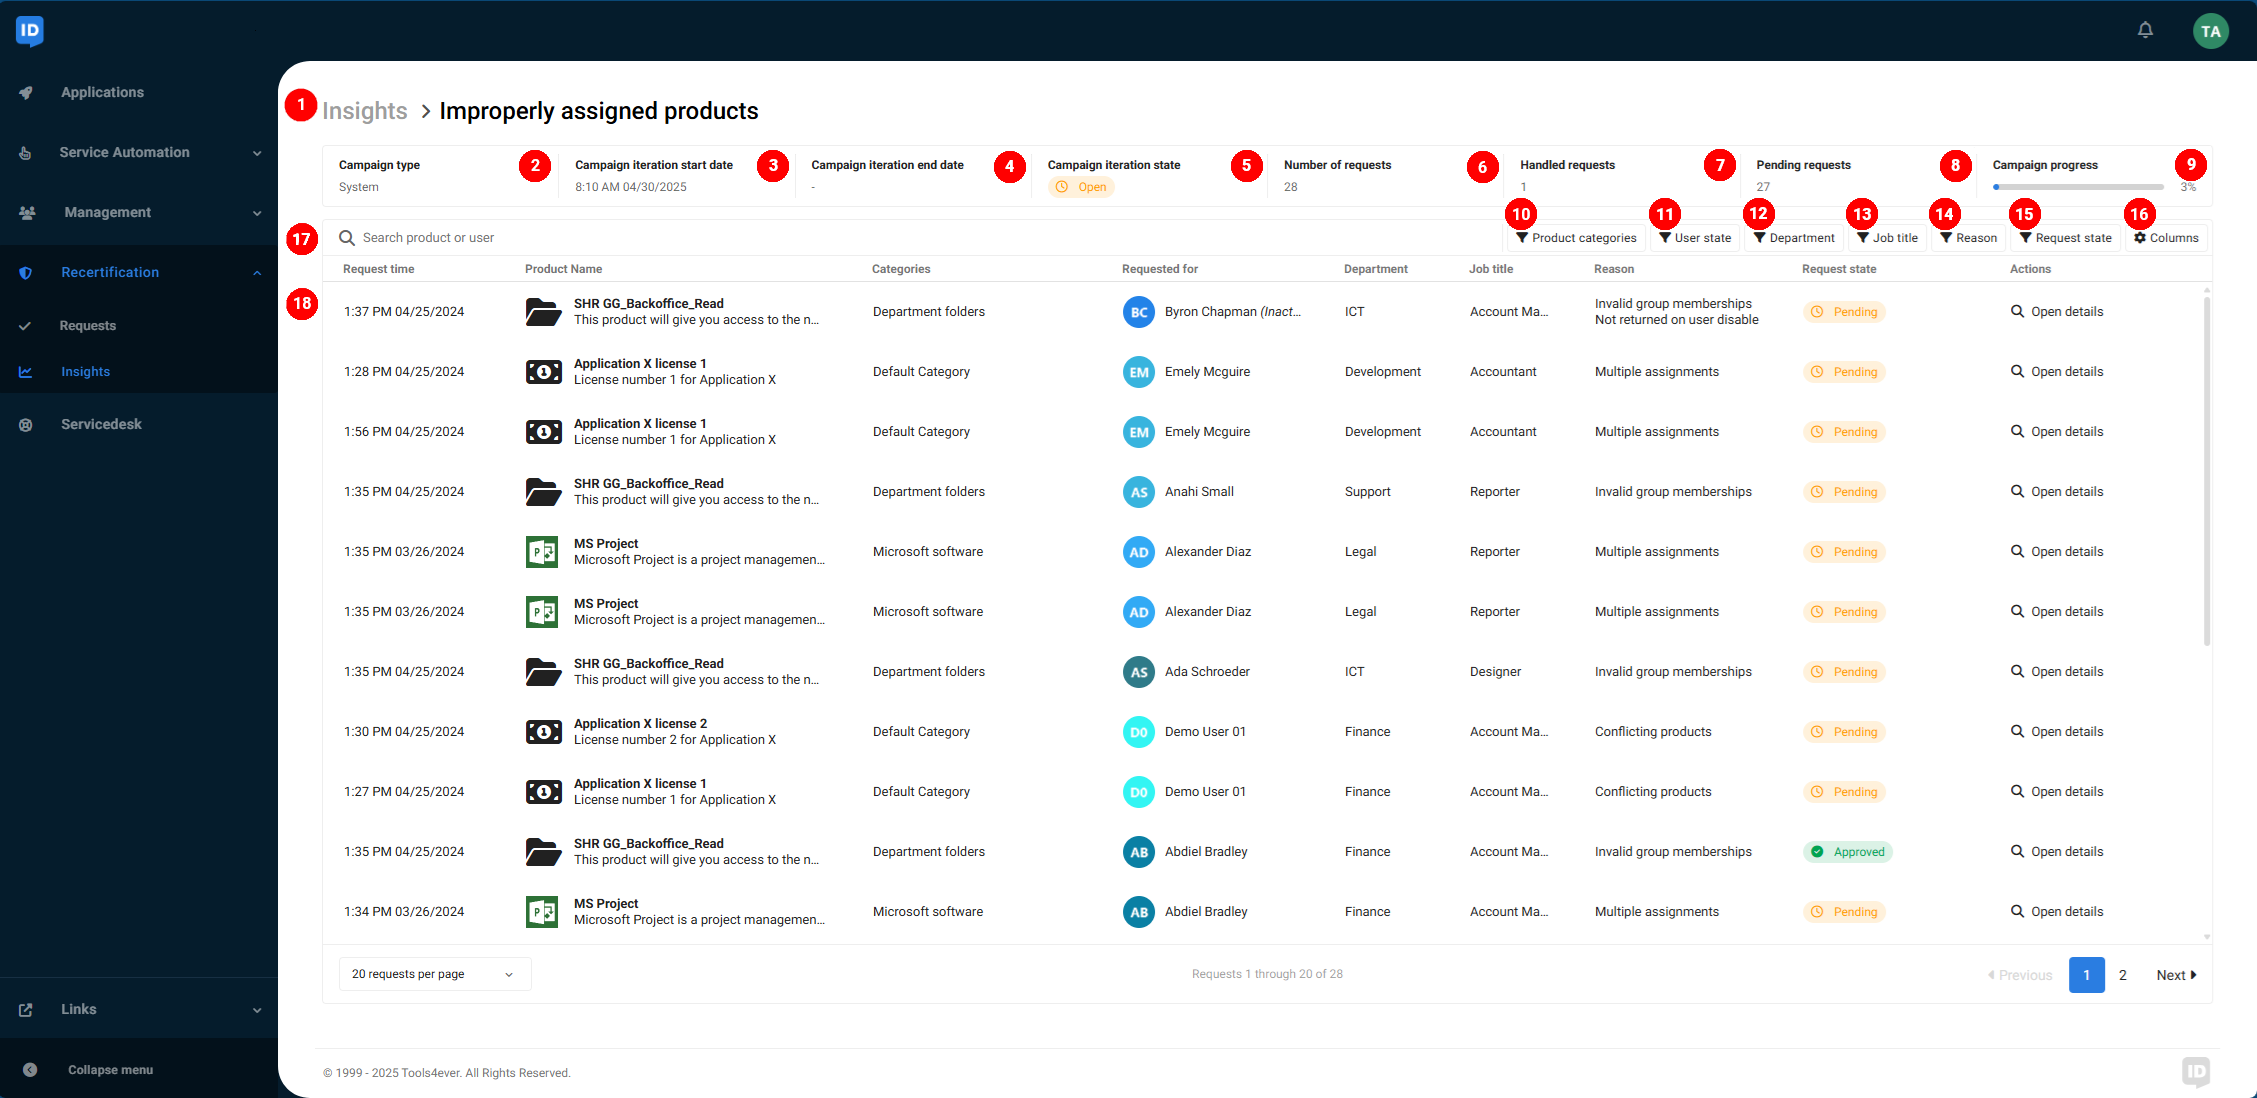Click the search magnifier icon

click(x=347, y=238)
